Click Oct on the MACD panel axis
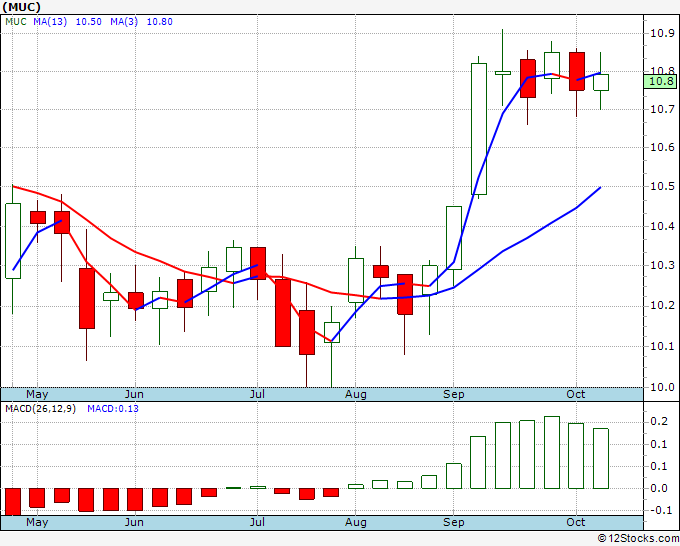The width and height of the screenshot is (680, 546). tap(575, 522)
